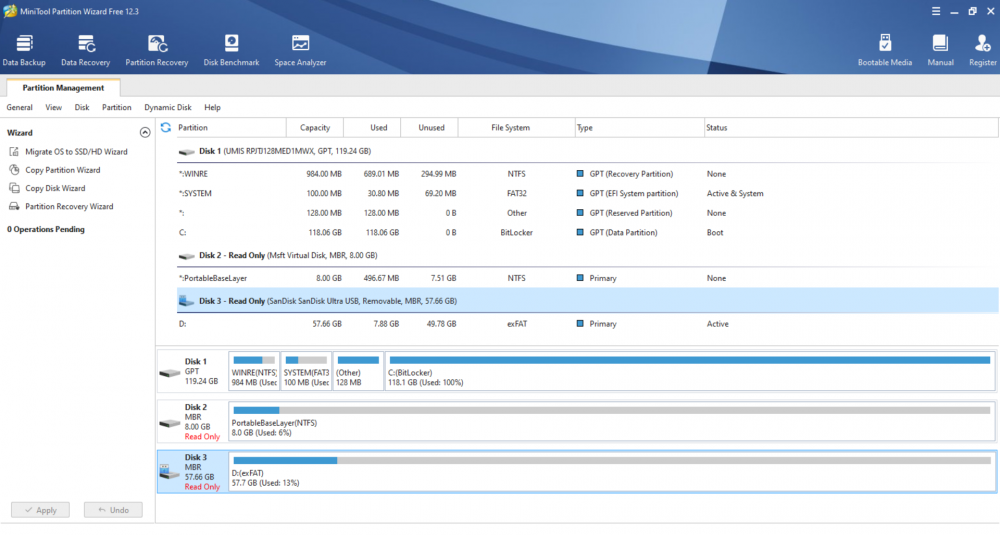The height and width of the screenshot is (535, 1000).
Task: Open Partition Recovery tool
Action: (x=157, y=50)
